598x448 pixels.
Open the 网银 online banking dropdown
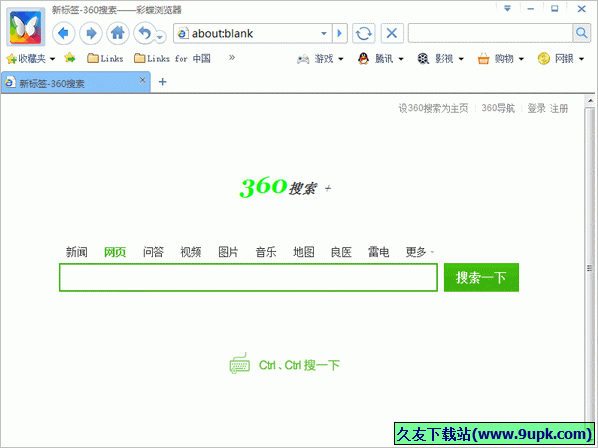pos(561,59)
